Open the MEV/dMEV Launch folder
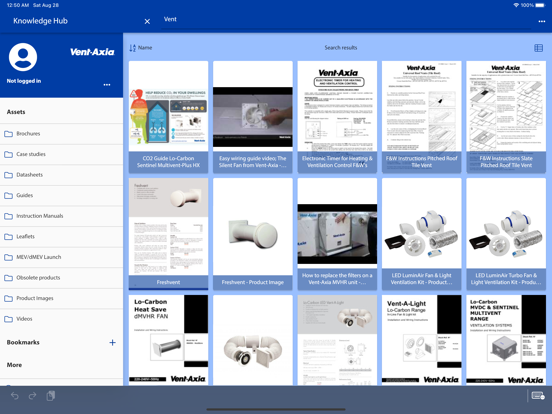Screen dimensions: 552x414 point(62,257)
